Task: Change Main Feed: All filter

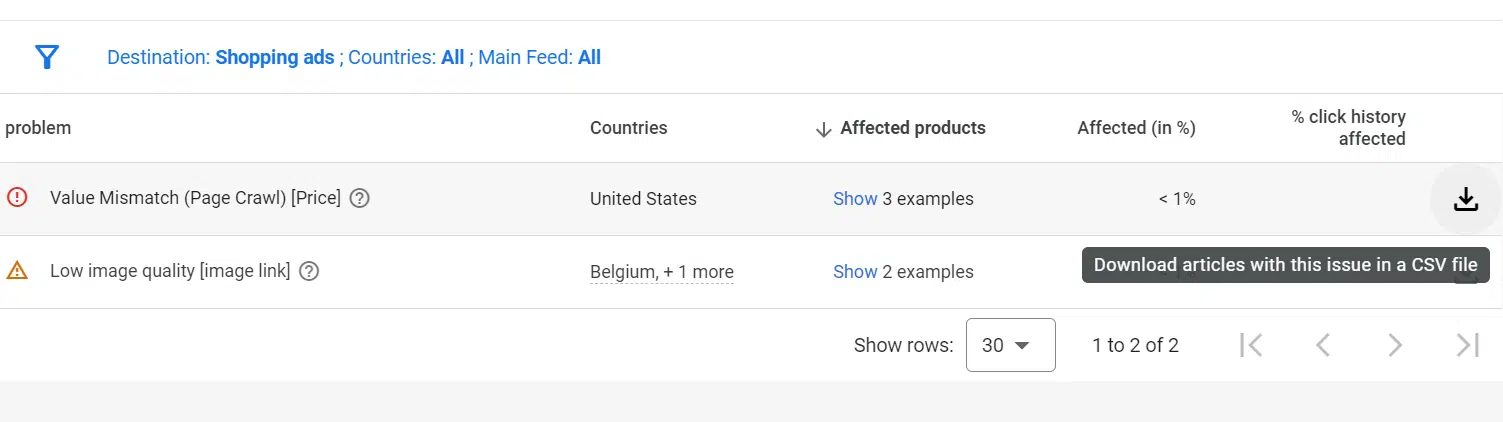Action: pyautogui.click(x=539, y=57)
